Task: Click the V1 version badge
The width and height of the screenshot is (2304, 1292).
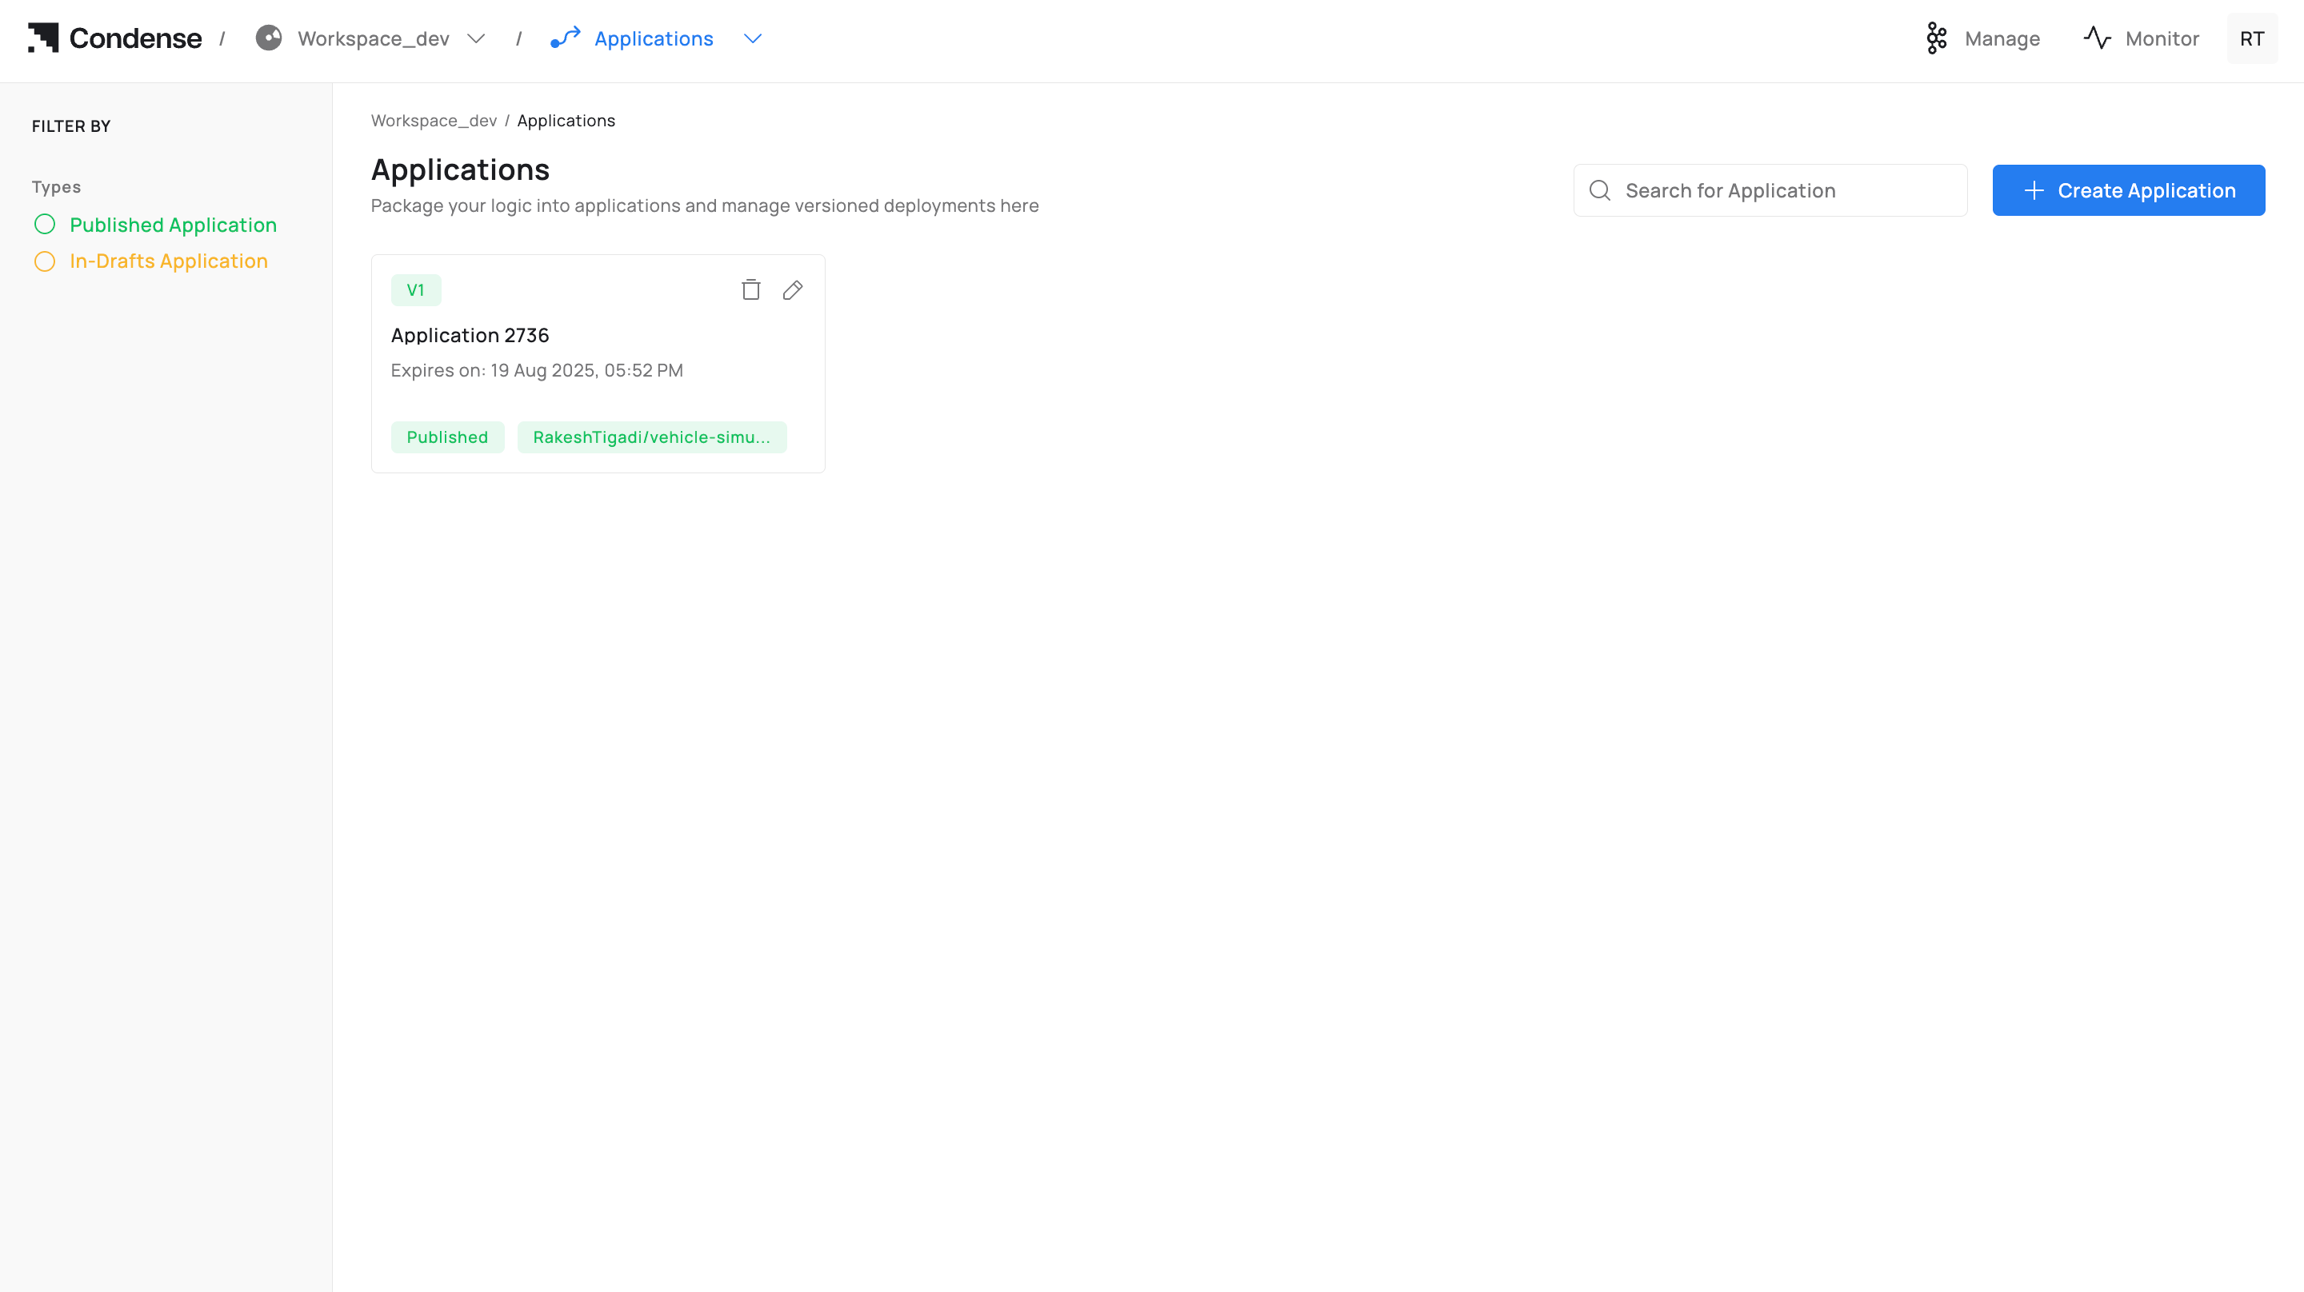Action: click(416, 290)
